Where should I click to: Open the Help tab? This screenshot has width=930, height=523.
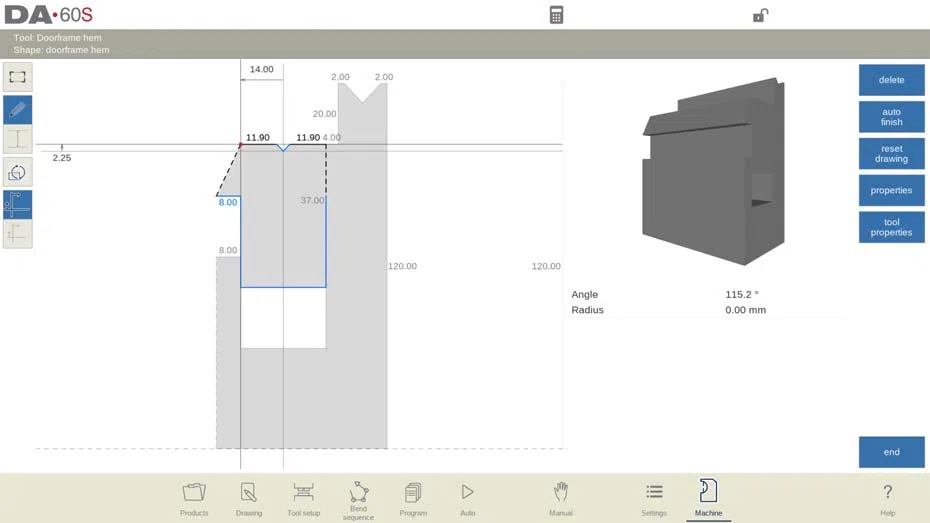click(887, 499)
